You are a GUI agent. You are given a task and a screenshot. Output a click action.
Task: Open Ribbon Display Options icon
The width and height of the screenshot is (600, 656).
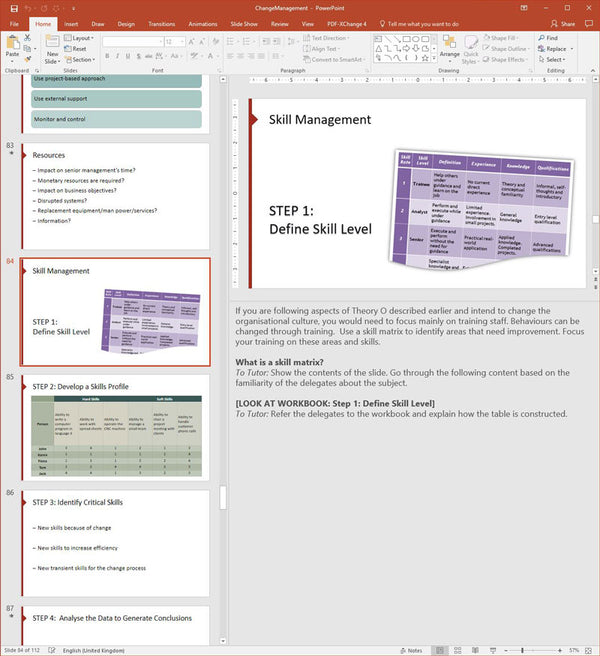pyautogui.click(x=524, y=8)
